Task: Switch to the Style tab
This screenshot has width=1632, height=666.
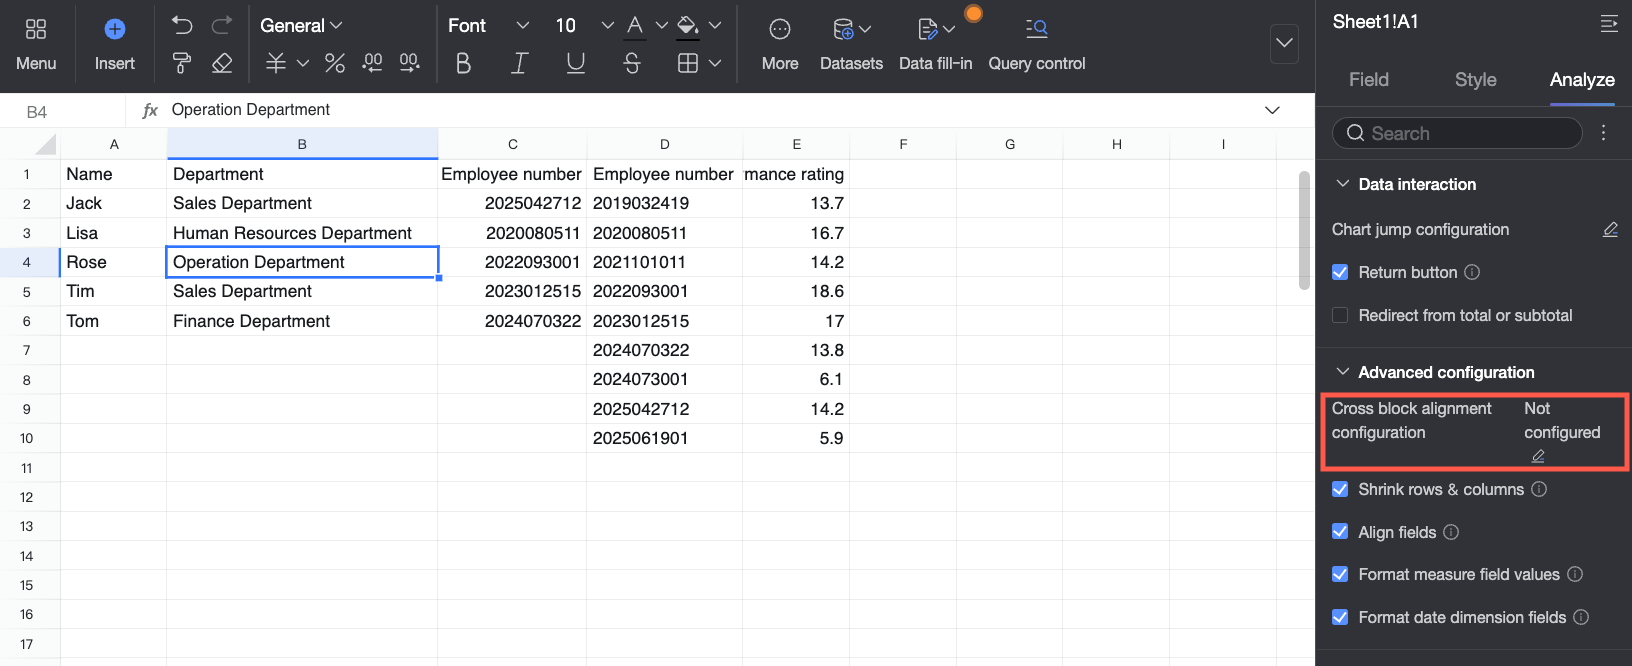Action: pyautogui.click(x=1475, y=79)
